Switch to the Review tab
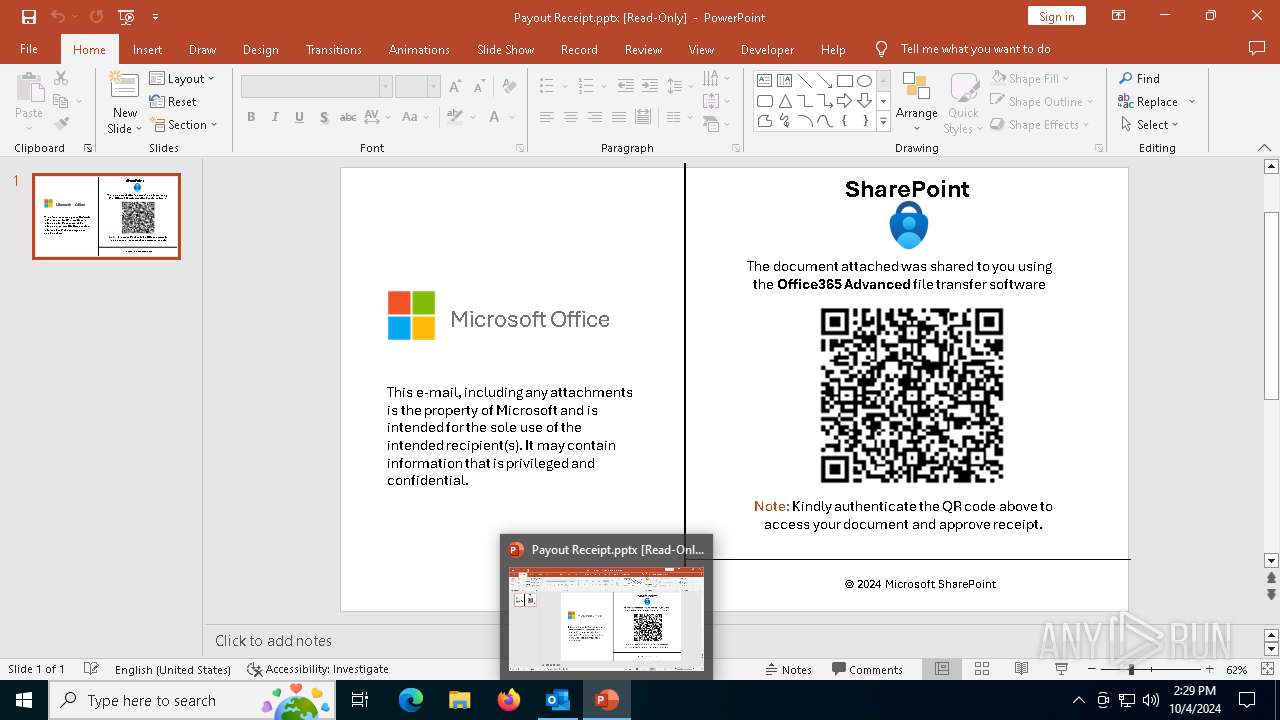1280x720 pixels. (x=643, y=49)
